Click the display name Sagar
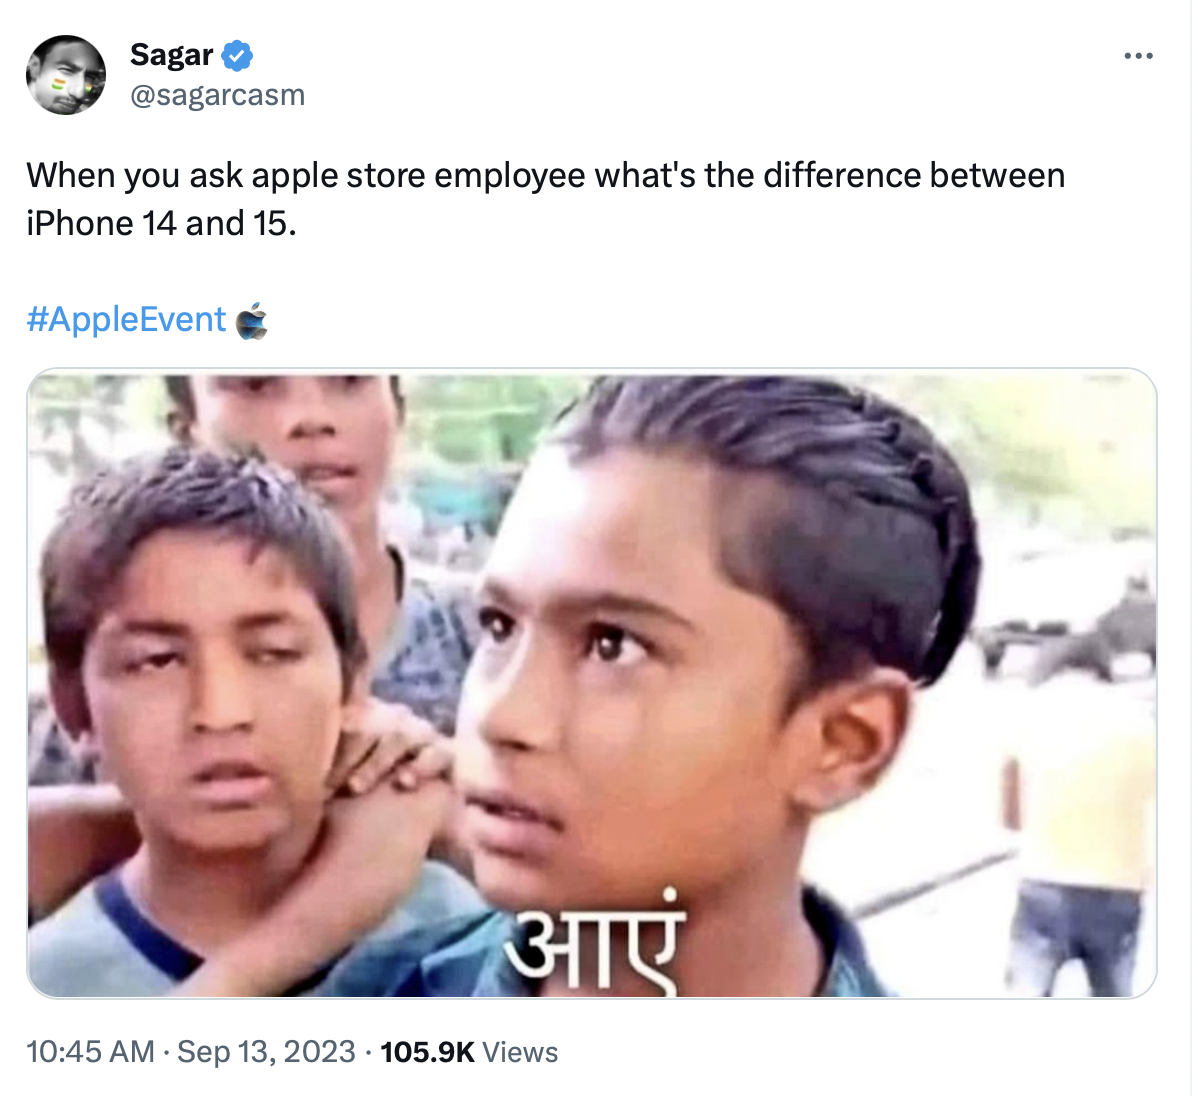 [171, 55]
